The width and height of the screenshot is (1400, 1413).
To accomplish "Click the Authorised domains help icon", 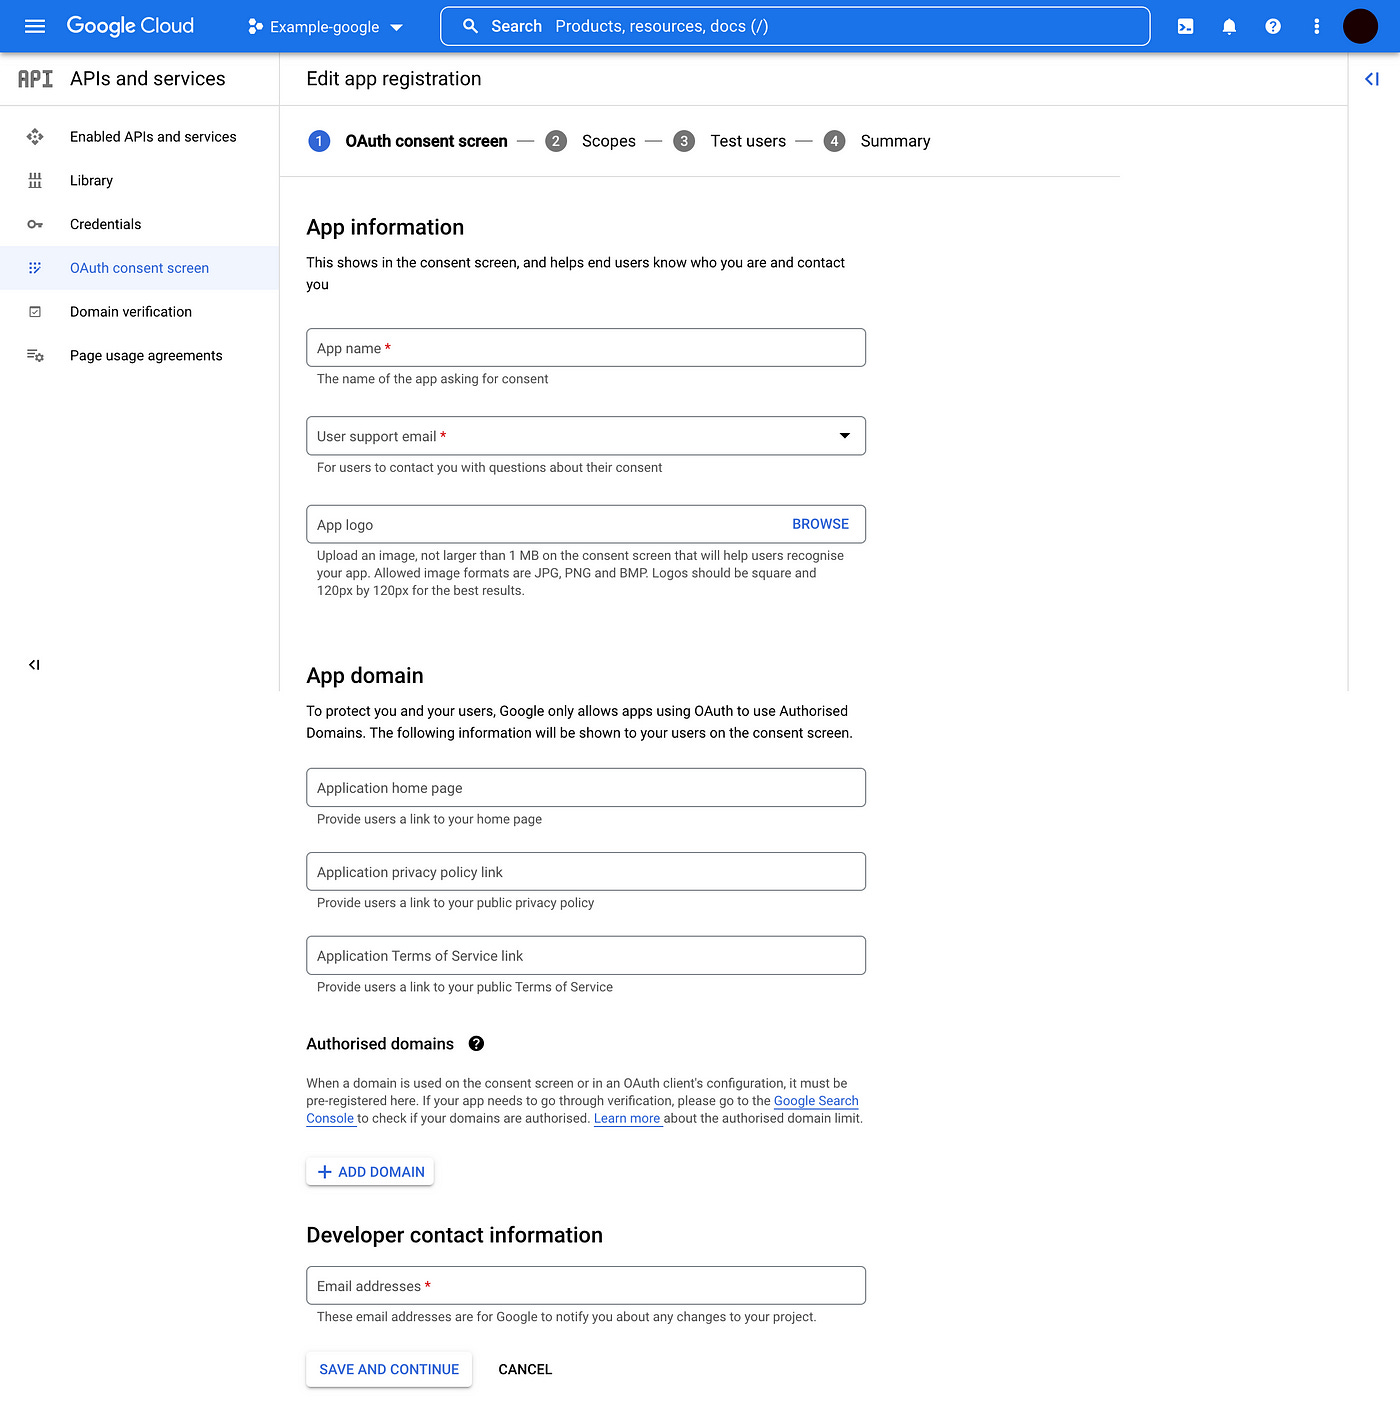I will tap(476, 1043).
